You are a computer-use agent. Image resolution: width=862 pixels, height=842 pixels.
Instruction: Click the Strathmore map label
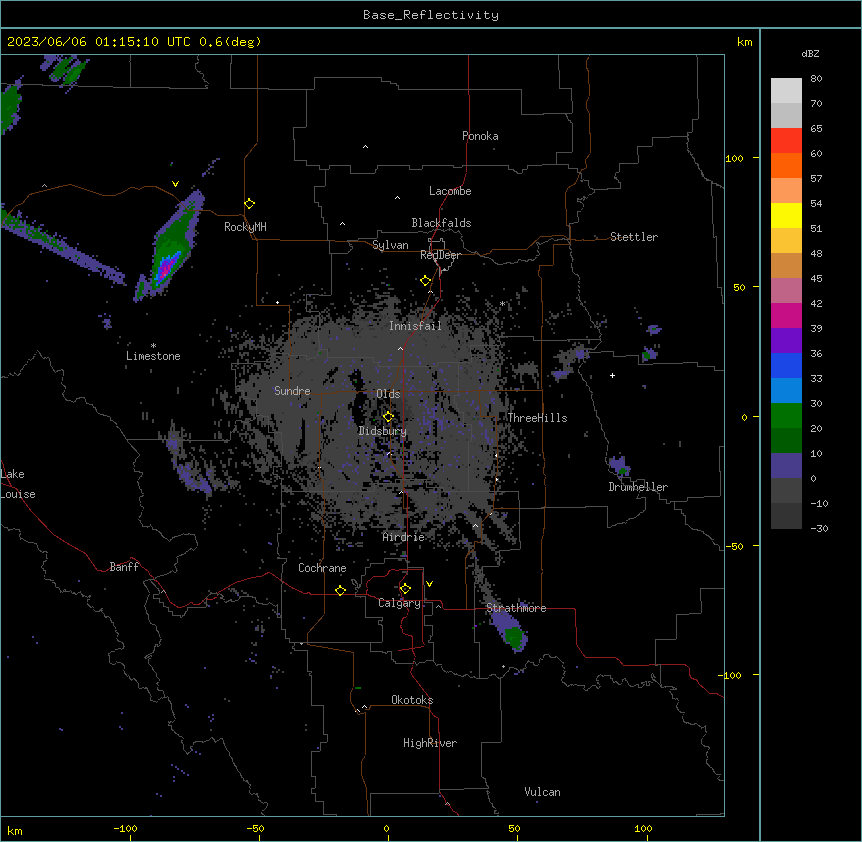point(516,608)
